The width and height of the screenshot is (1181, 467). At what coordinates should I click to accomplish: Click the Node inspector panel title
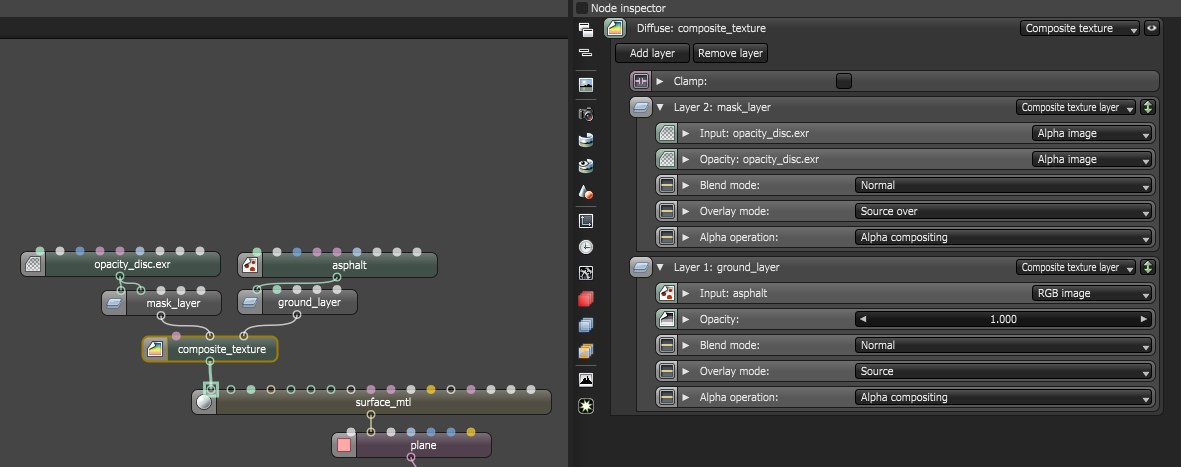click(628, 8)
